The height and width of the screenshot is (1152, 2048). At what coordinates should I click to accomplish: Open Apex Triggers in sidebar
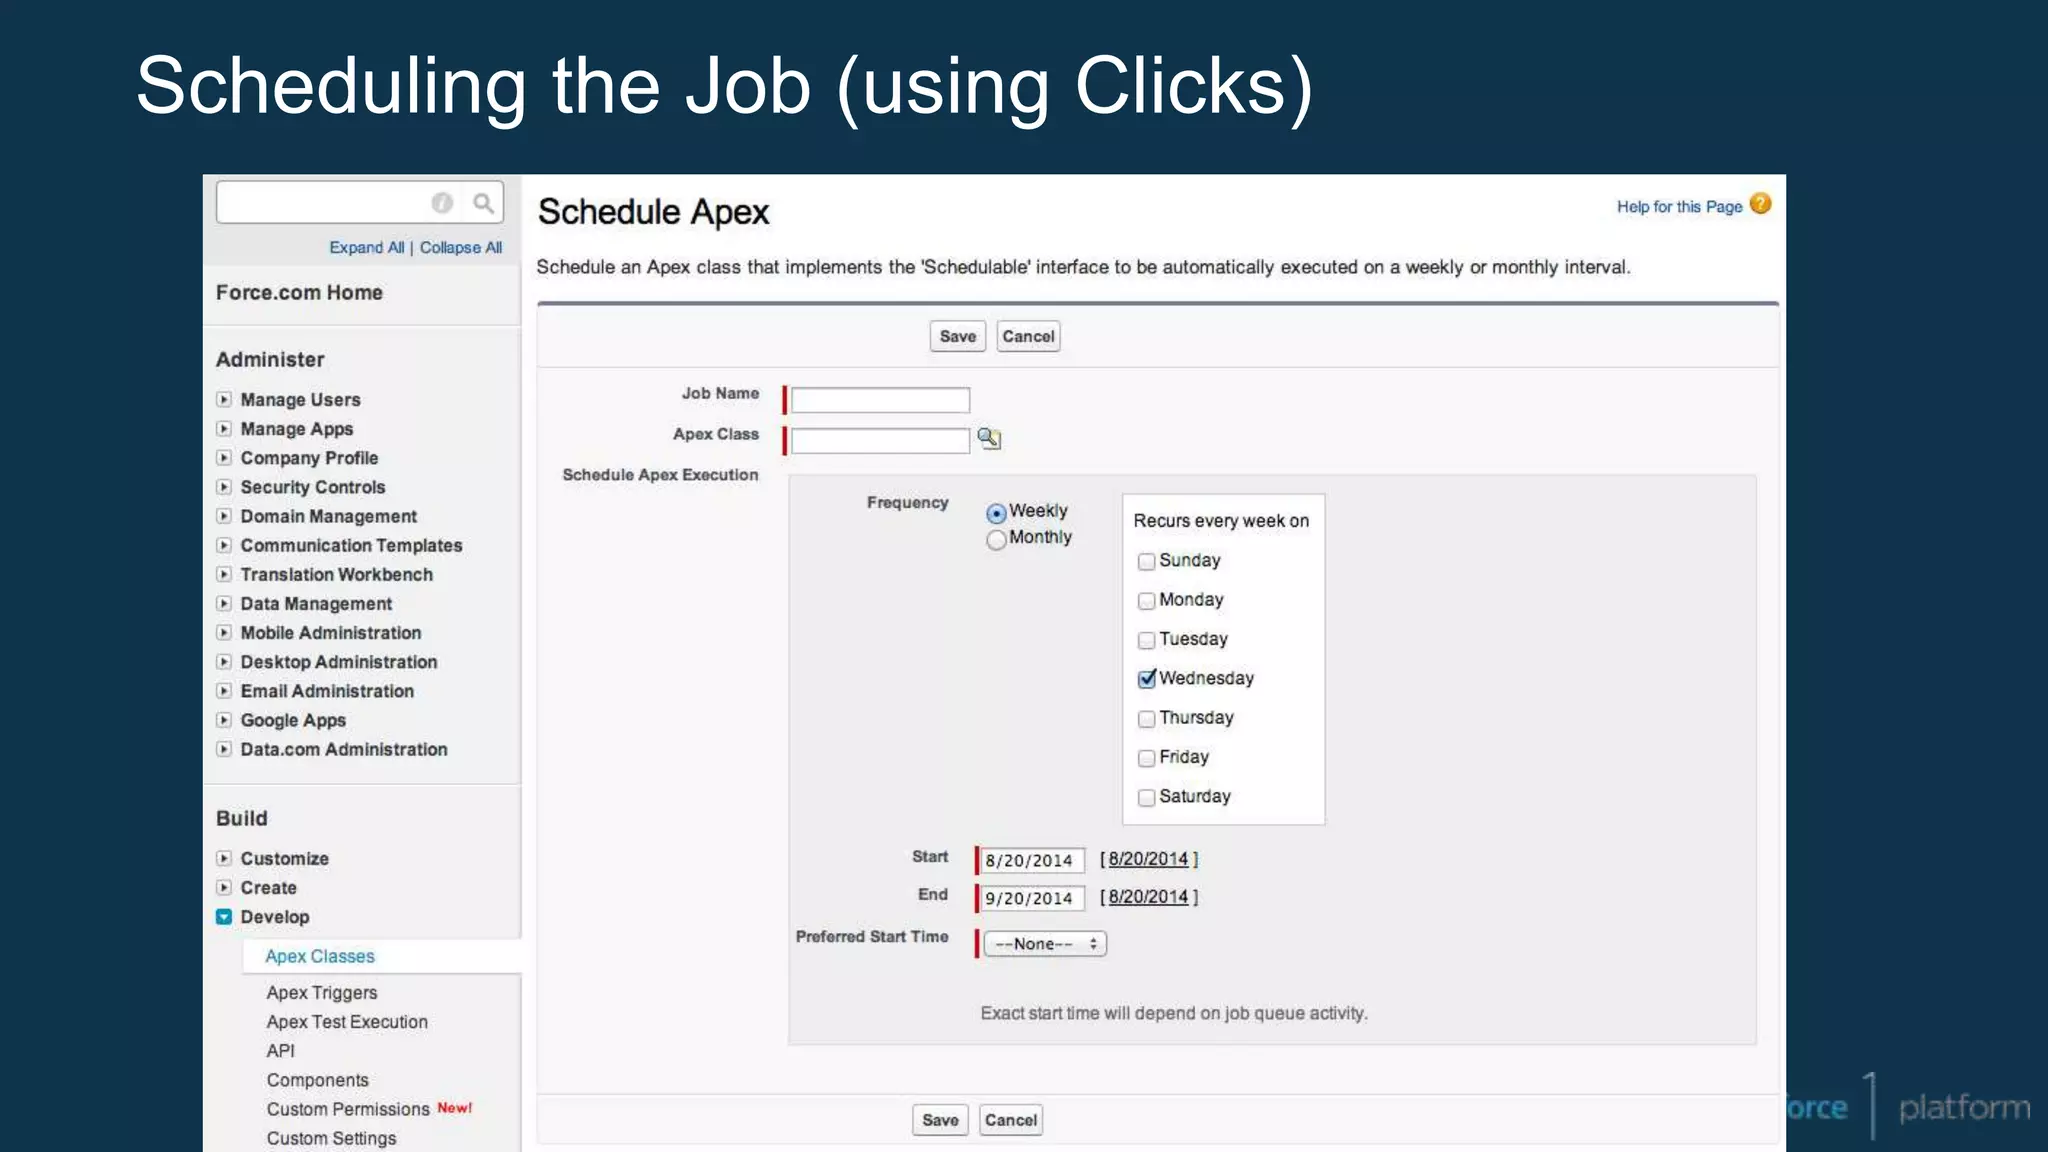(x=322, y=993)
